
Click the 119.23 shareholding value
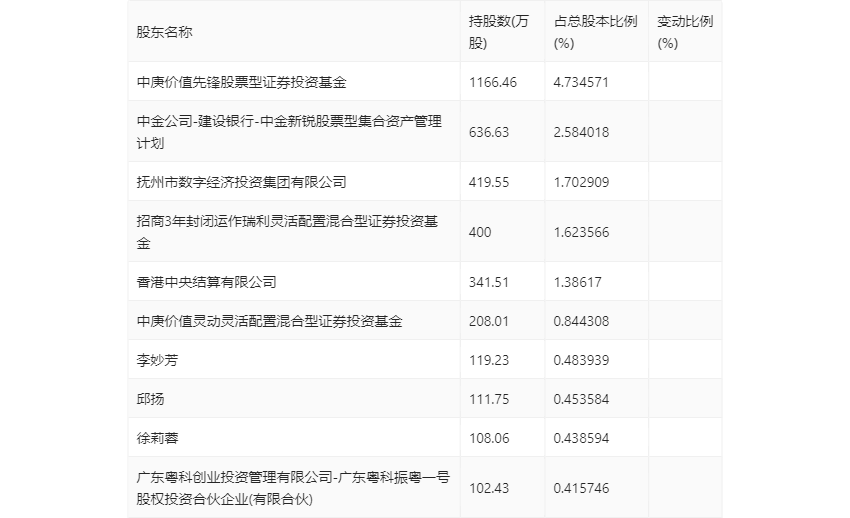(x=489, y=360)
